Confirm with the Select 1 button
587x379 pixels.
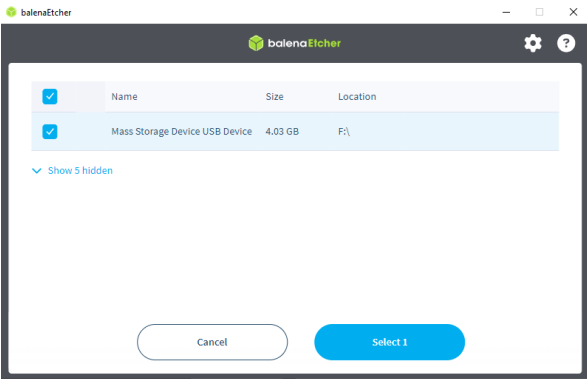(389, 342)
